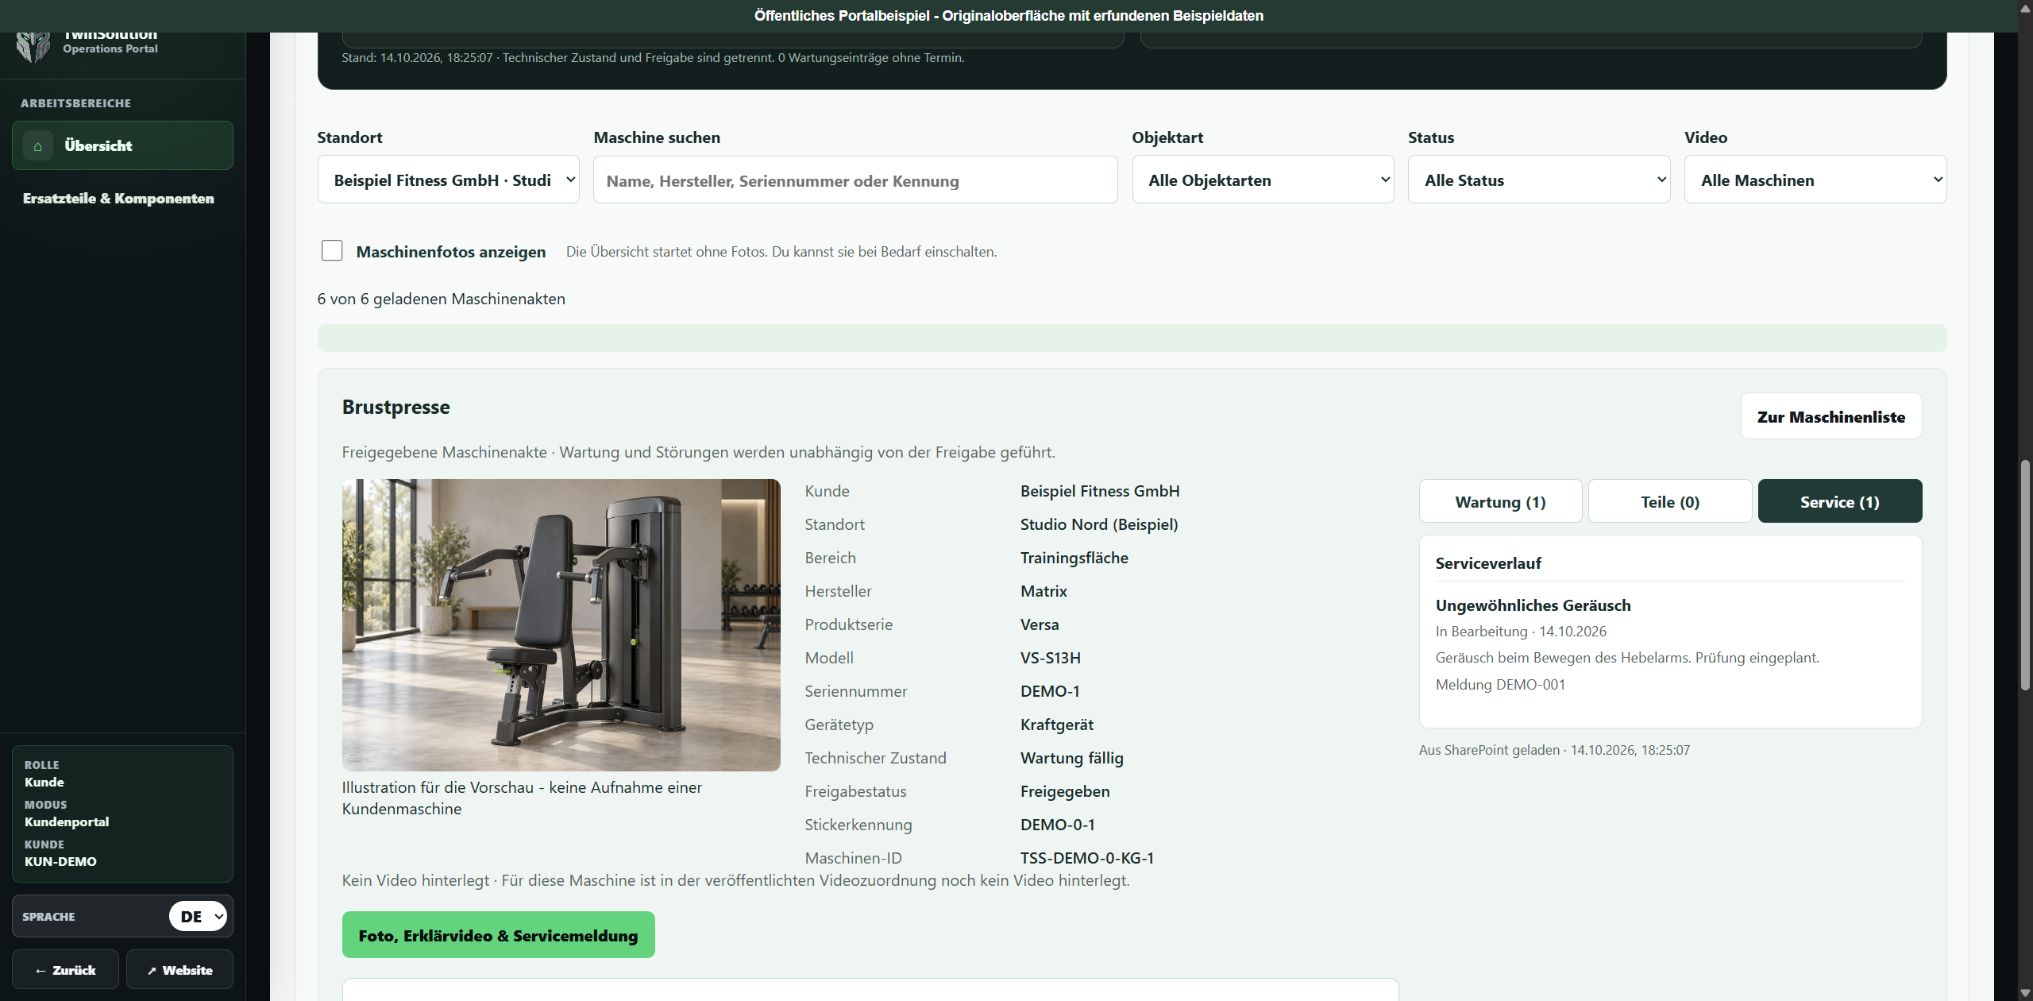Switch to the Wartung (1) tab

coord(1500,501)
